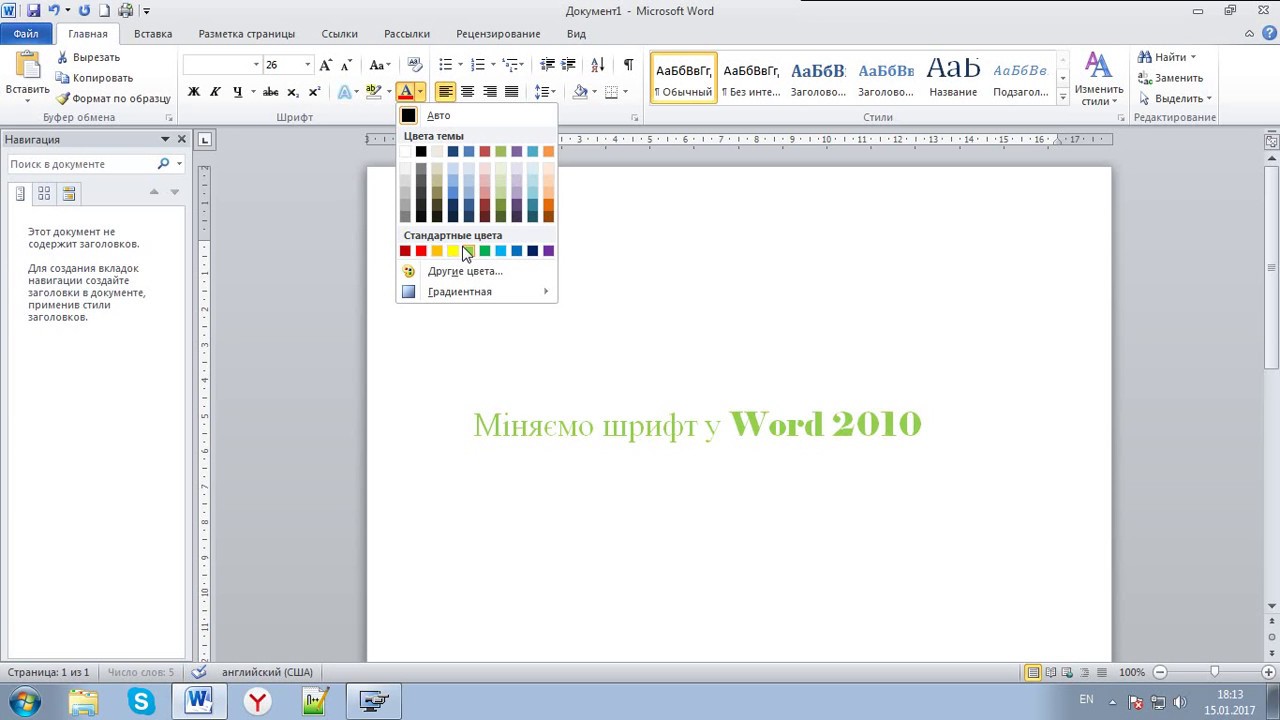This screenshot has height=720, width=1280.
Task: Toggle underline (Ч) formatting
Action: (x=237, y=92)
